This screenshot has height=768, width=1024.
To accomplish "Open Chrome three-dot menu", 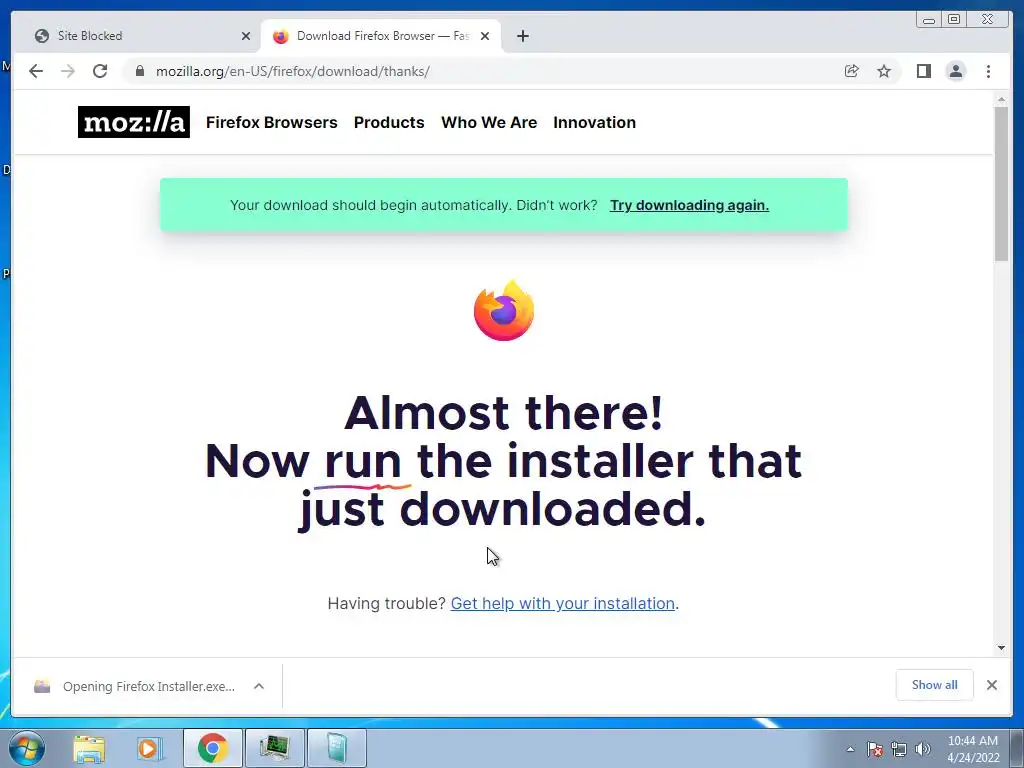I will click(988, 71).
